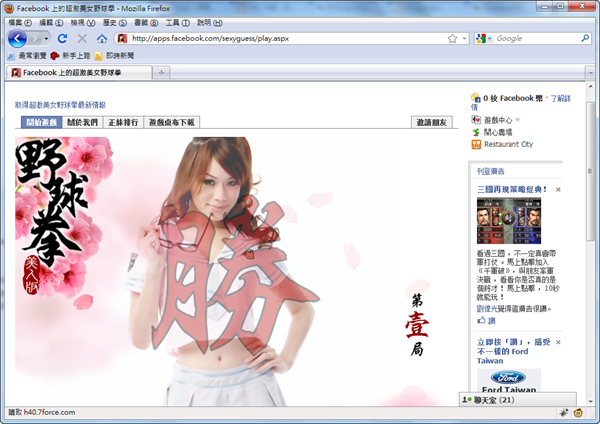This screenshot has width=600, height=424.
Task: Go to the home page icon
Action: pos(101,38)
